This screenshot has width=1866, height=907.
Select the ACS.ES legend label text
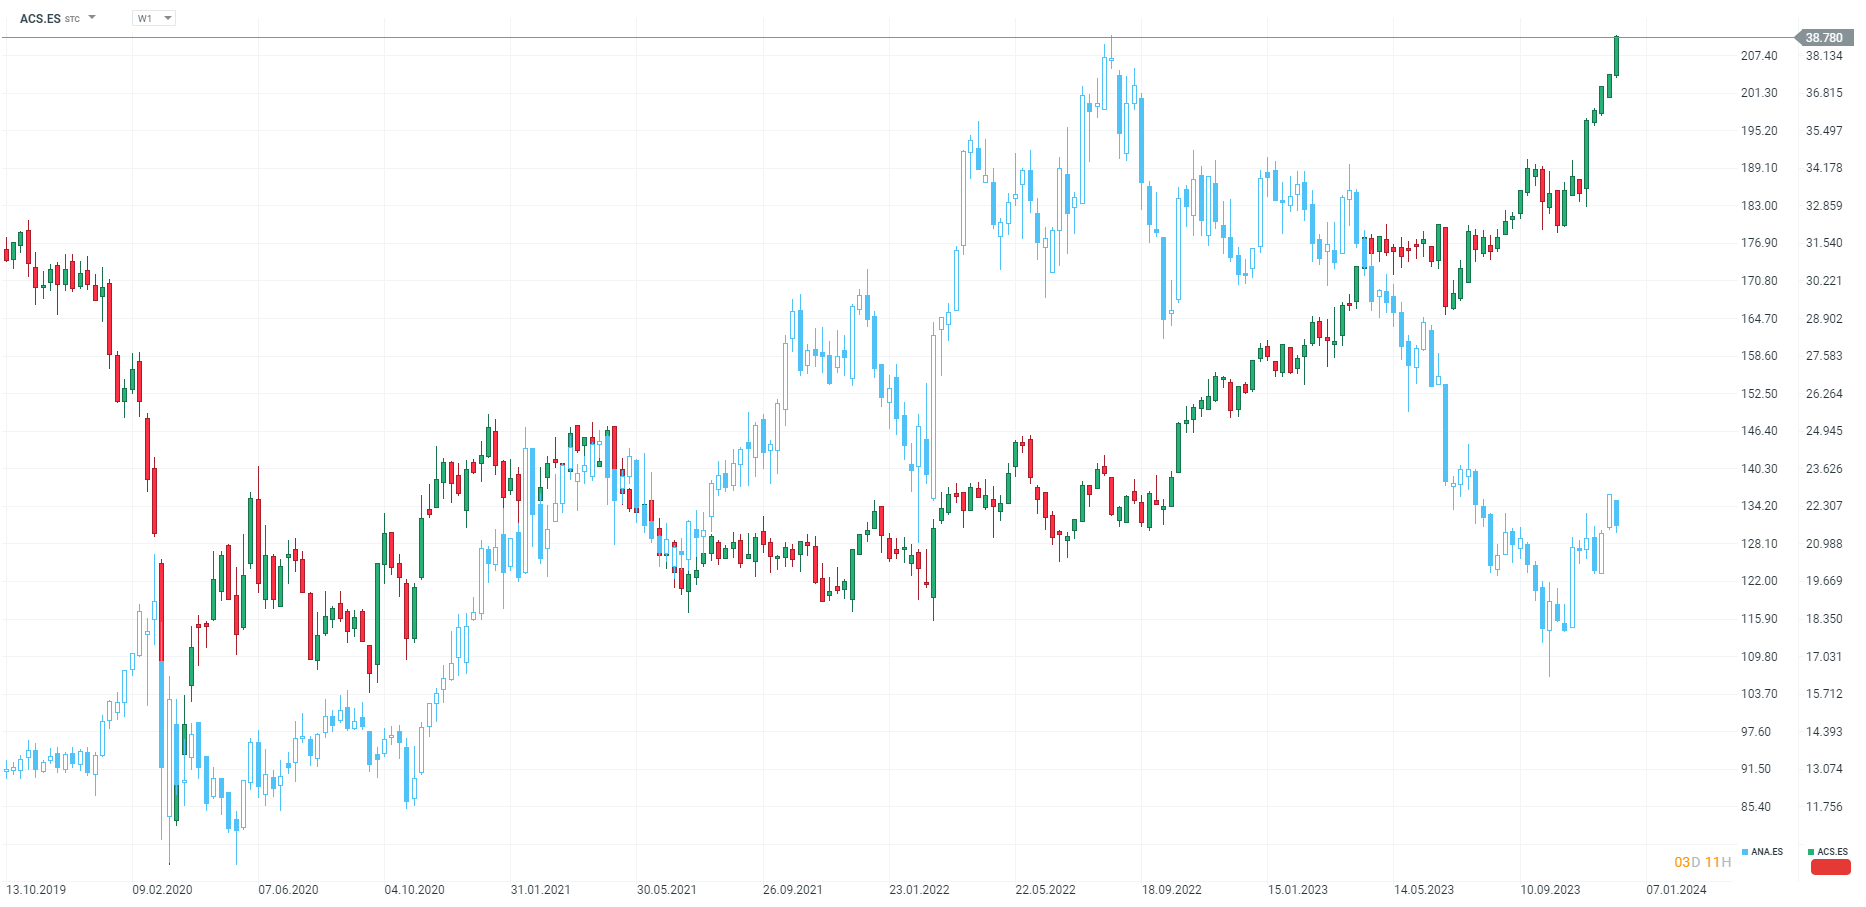click(x=1833, y=852)
